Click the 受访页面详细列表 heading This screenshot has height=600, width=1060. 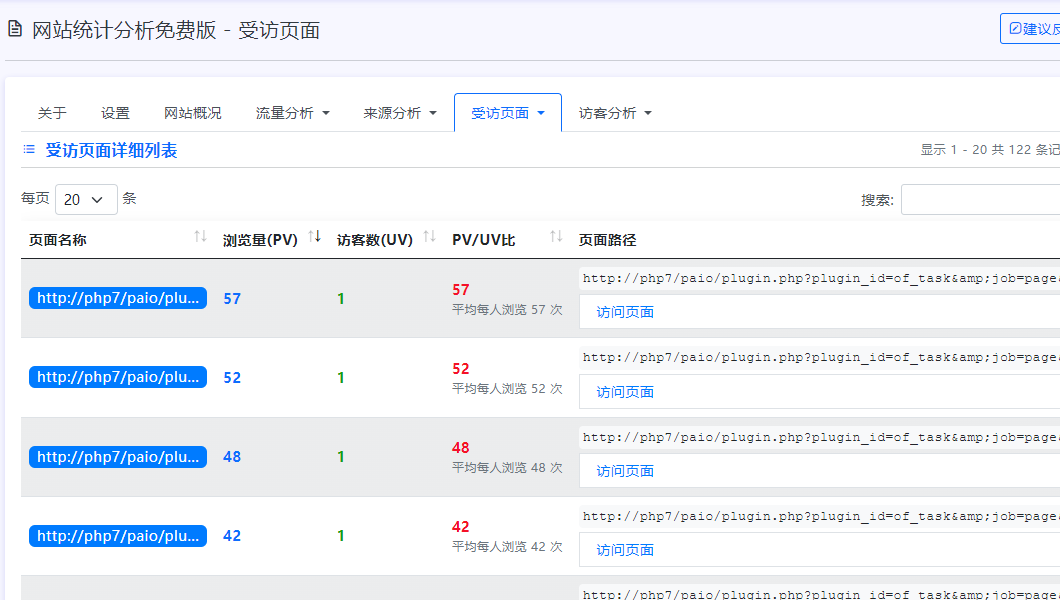(x=111, y=150)
